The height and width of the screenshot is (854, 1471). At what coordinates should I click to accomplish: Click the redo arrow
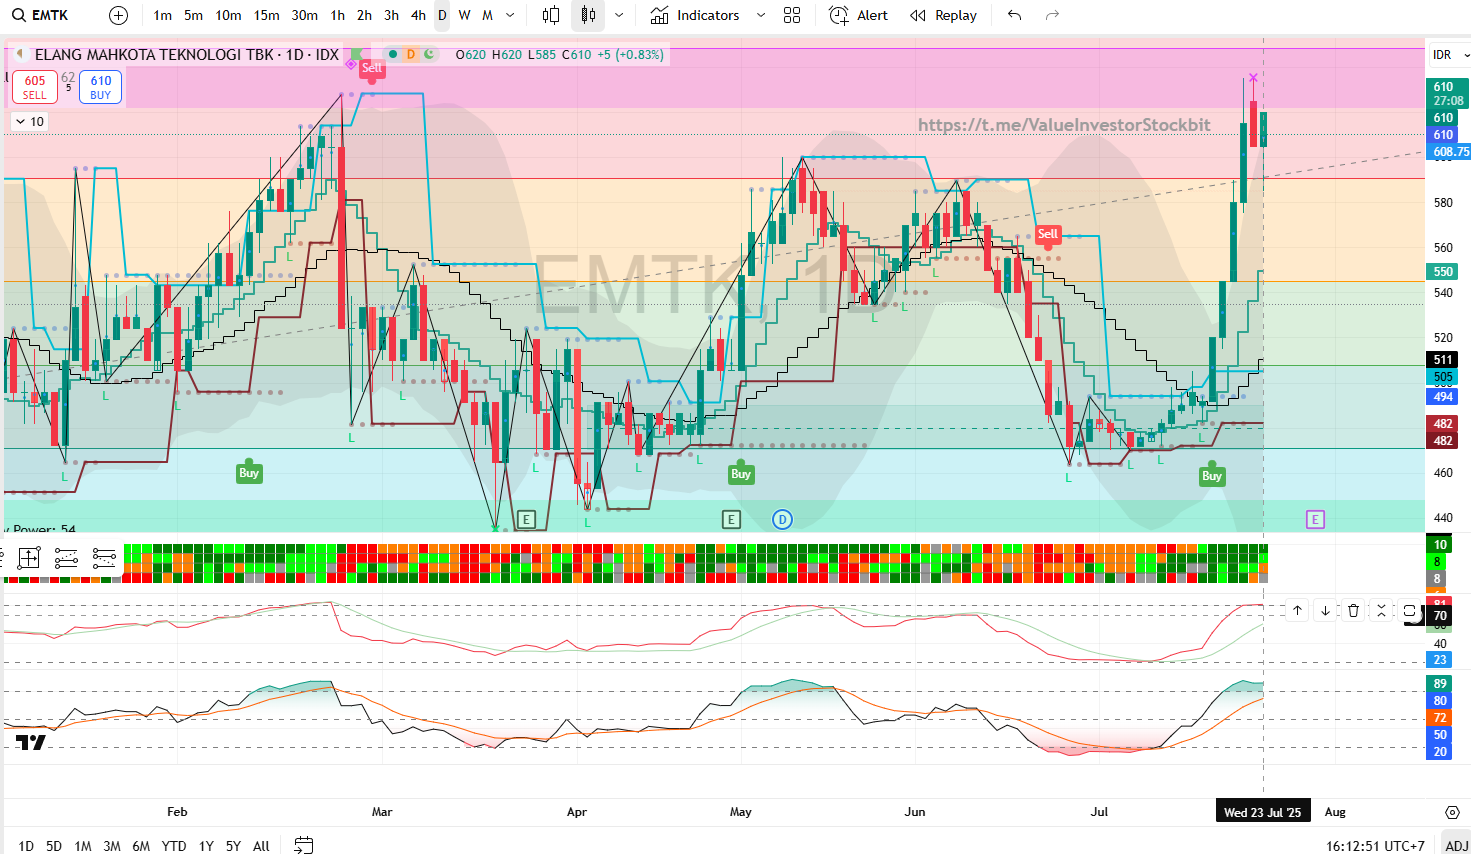(x=1052, y=15)
